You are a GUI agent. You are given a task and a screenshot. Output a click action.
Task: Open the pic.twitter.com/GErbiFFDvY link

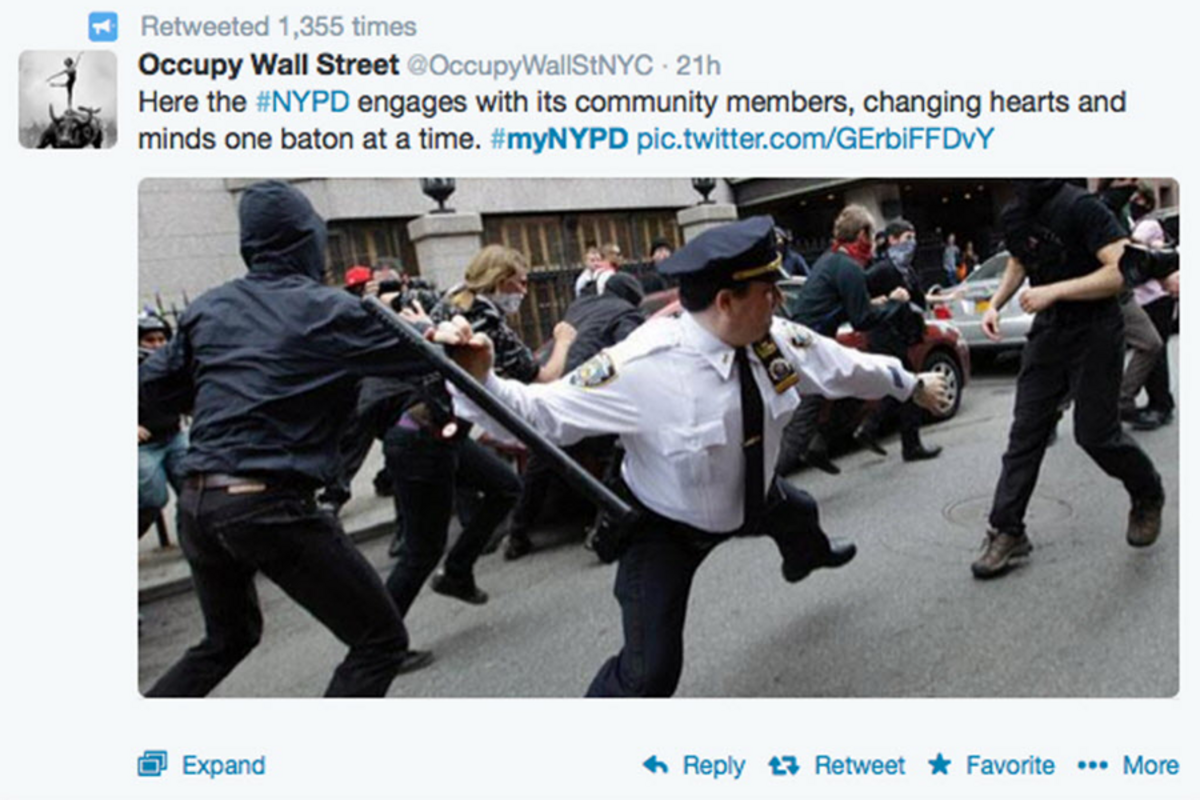(x=816, y=139)
